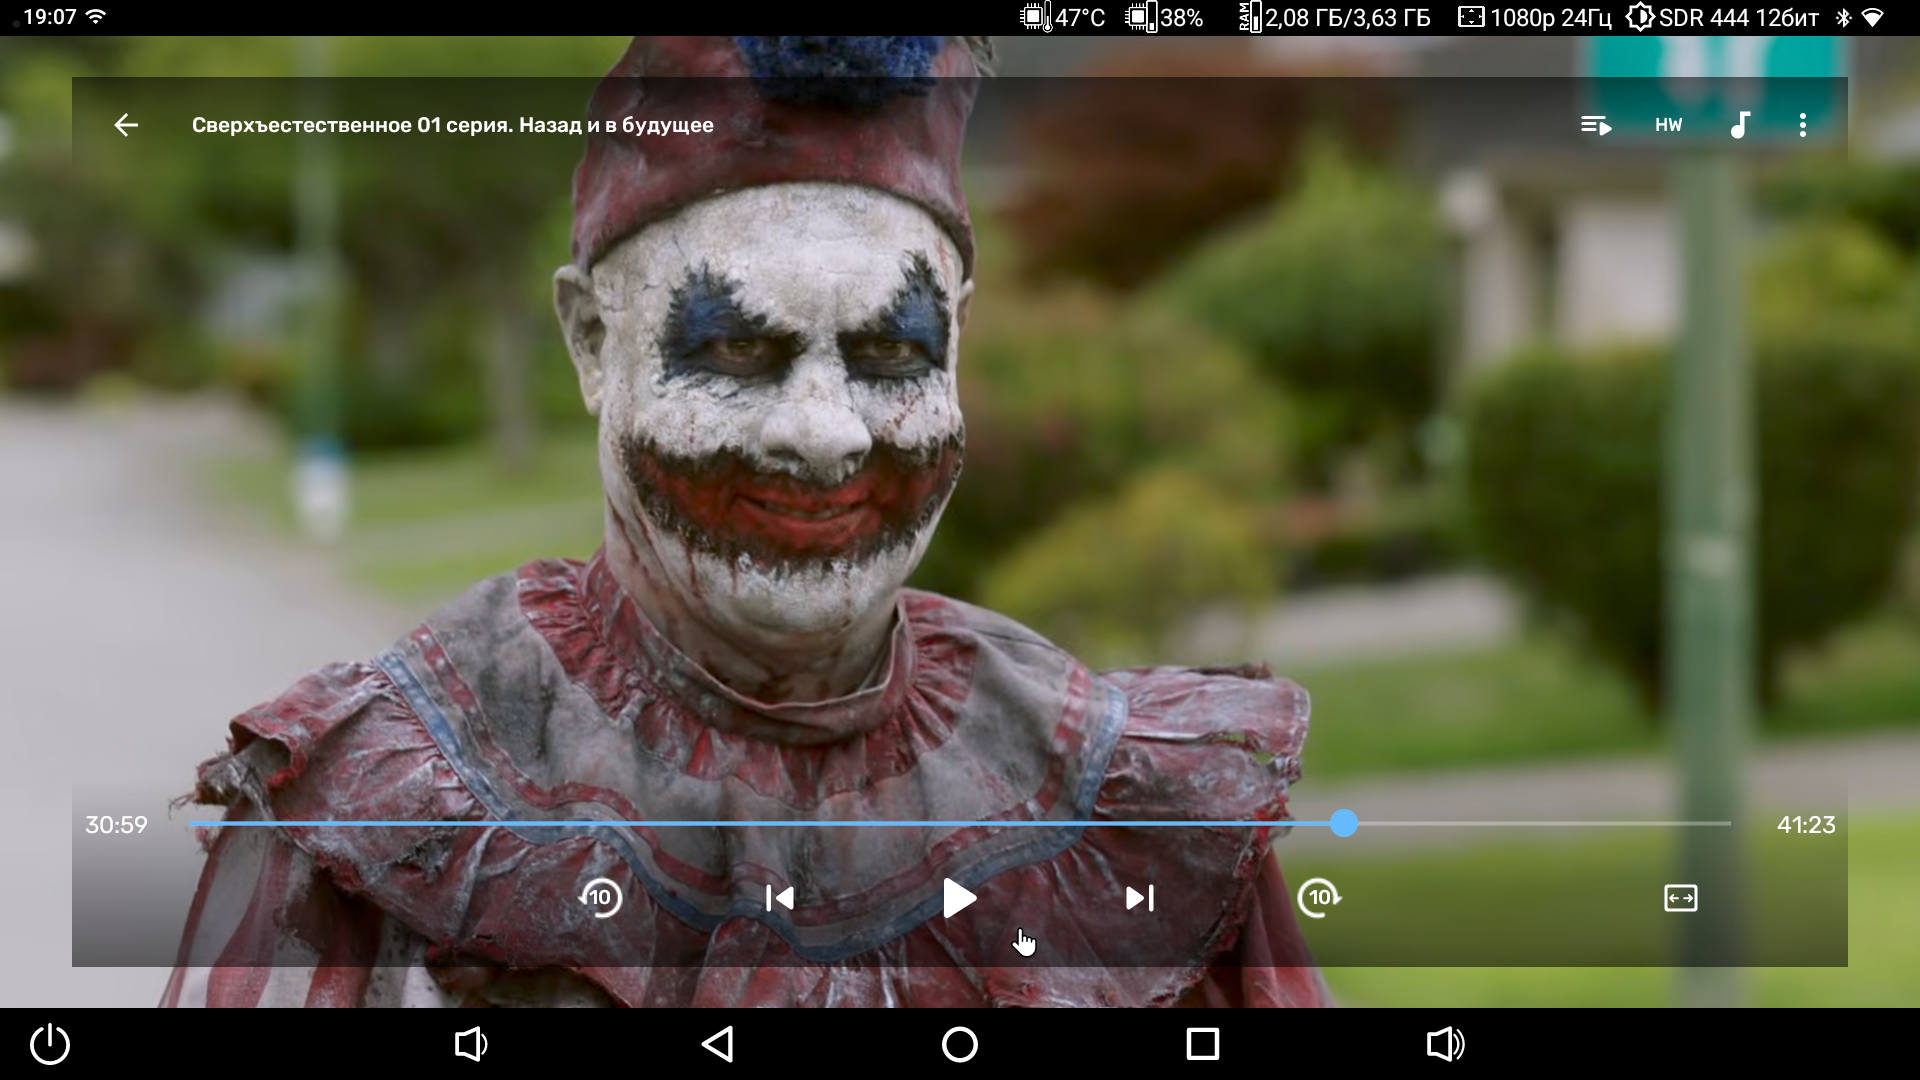Tap the power icon in navigation bar
The height and width of the screenshot is (1080, 1920).
pos(50,1044)
